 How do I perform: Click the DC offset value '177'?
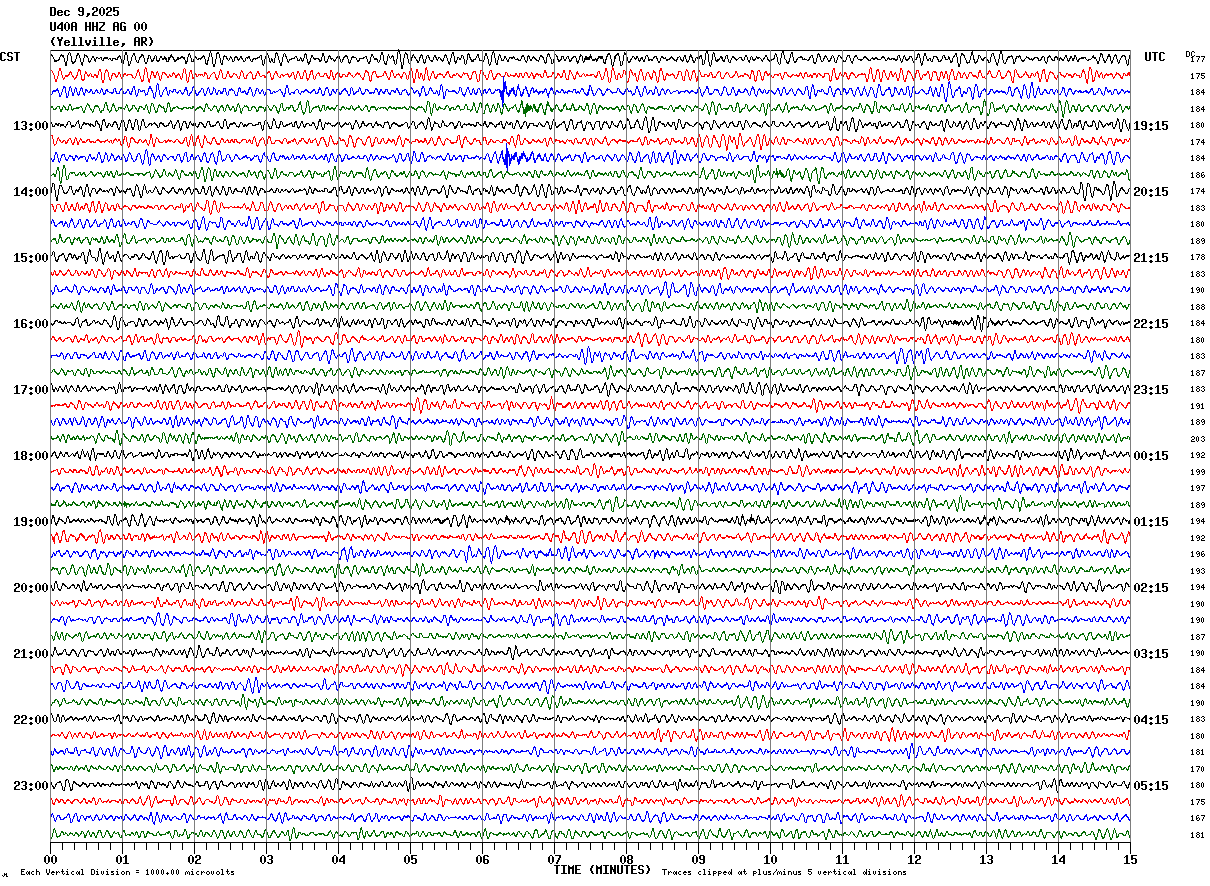pyautogui.click(x=1197, y=60)
